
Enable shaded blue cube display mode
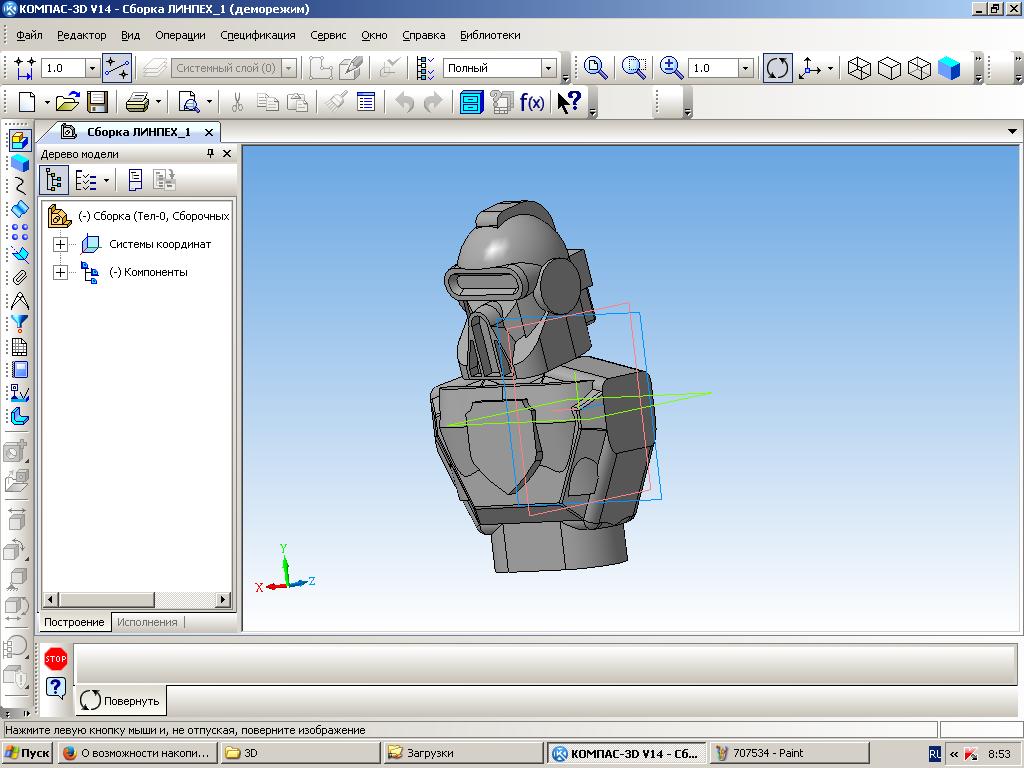pyautogui.click(x=949, y=68)
